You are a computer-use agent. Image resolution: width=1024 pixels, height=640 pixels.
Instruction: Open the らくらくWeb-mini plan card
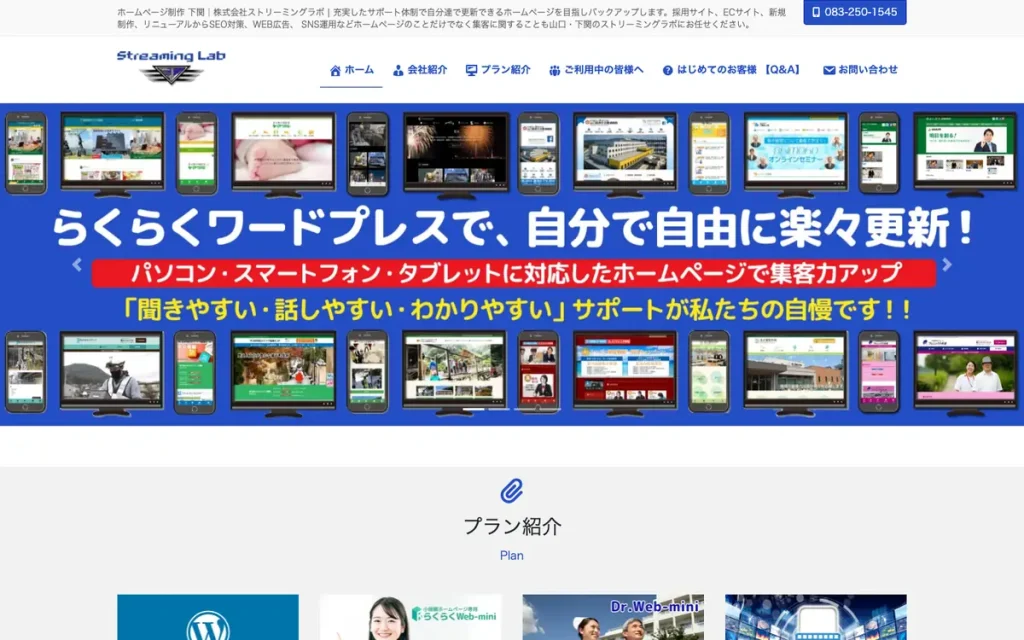(411, 617)
